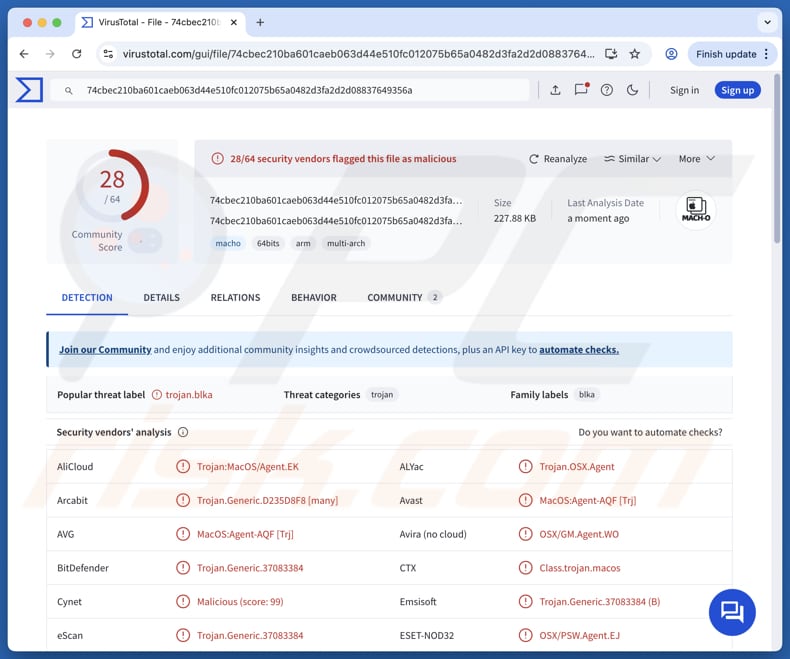The width and height of the screenshot is (790, 659).
Task: Toggle dark mode moon icon
Action: (632, 90)
